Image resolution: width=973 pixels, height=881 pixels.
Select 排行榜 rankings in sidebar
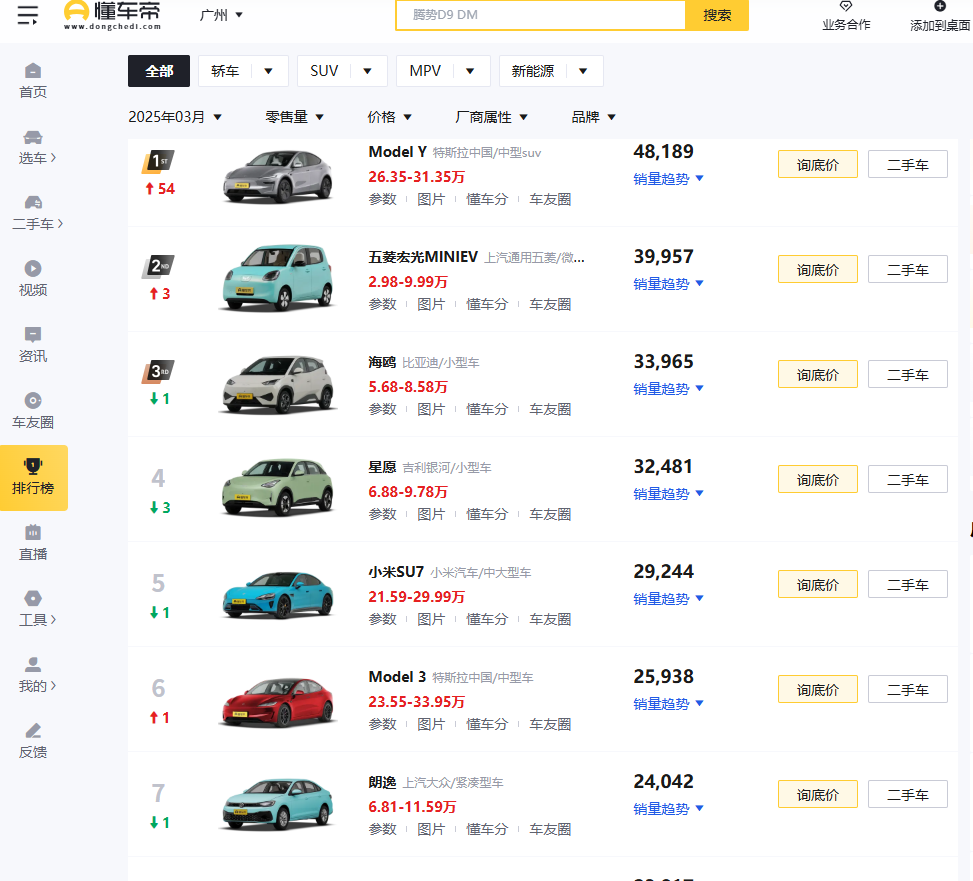tap(34, 478)
